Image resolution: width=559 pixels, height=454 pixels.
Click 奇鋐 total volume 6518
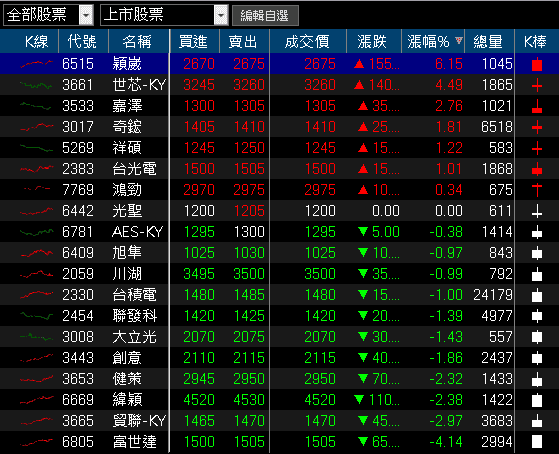(x=497, y=127)
